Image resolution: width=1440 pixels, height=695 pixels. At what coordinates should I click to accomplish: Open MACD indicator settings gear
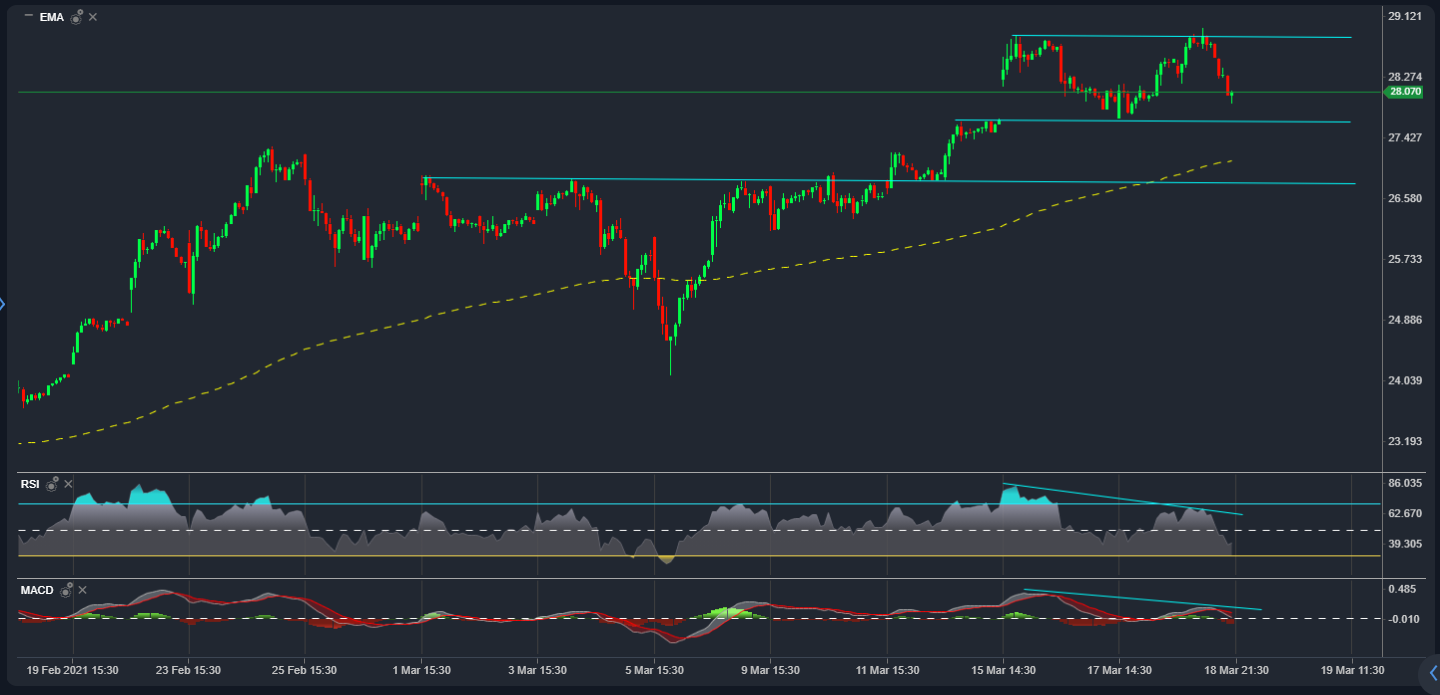(66, 590)
